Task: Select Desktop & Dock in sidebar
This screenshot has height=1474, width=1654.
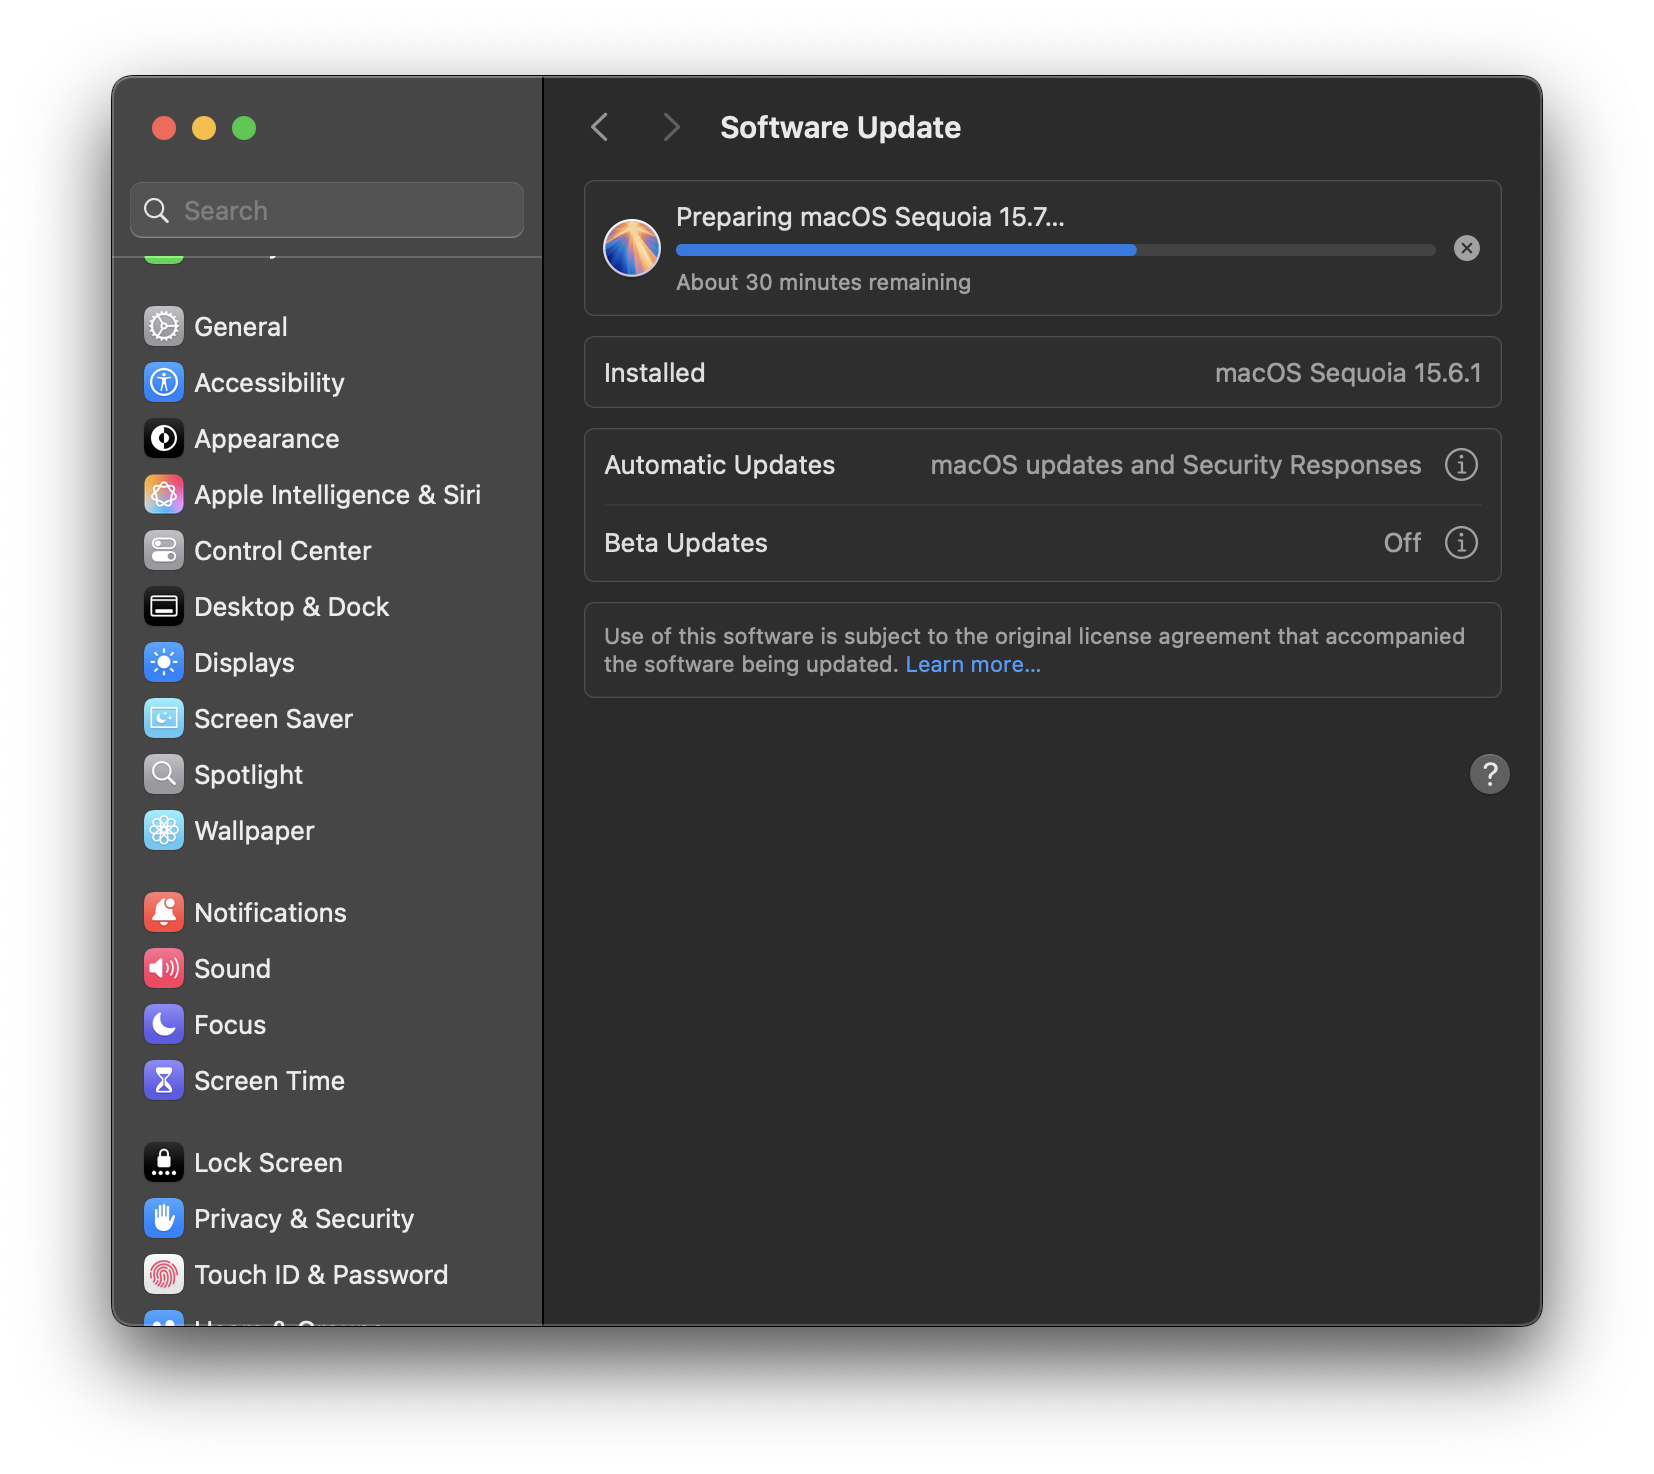Action: [x=291, y=607]
